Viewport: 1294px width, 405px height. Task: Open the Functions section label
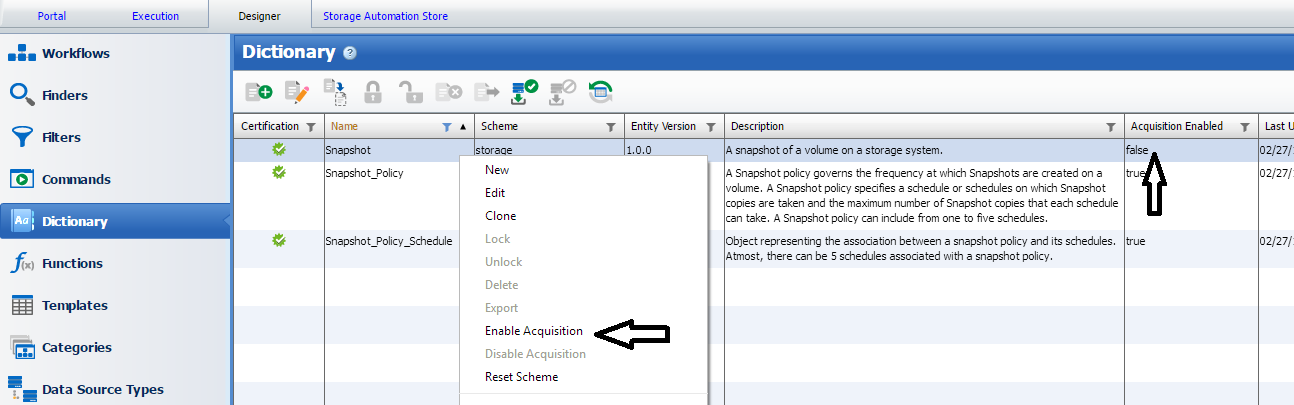click(x=72, y=263)
